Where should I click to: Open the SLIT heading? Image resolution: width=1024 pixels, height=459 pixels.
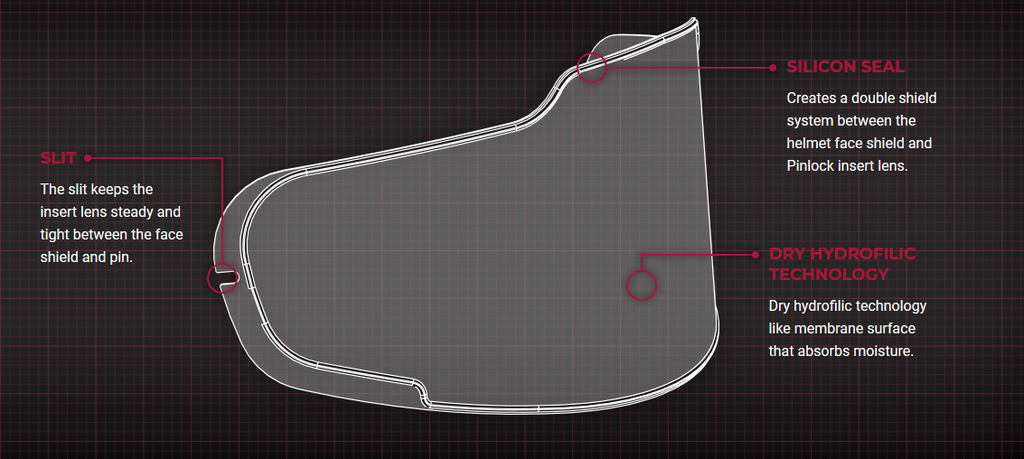click(x=58, y=157)
